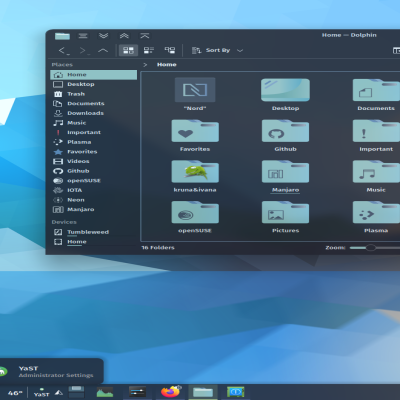This screenshot has height=400, width=400.
Task: Click the Devices section header
Action: click(x=64, y=222)
